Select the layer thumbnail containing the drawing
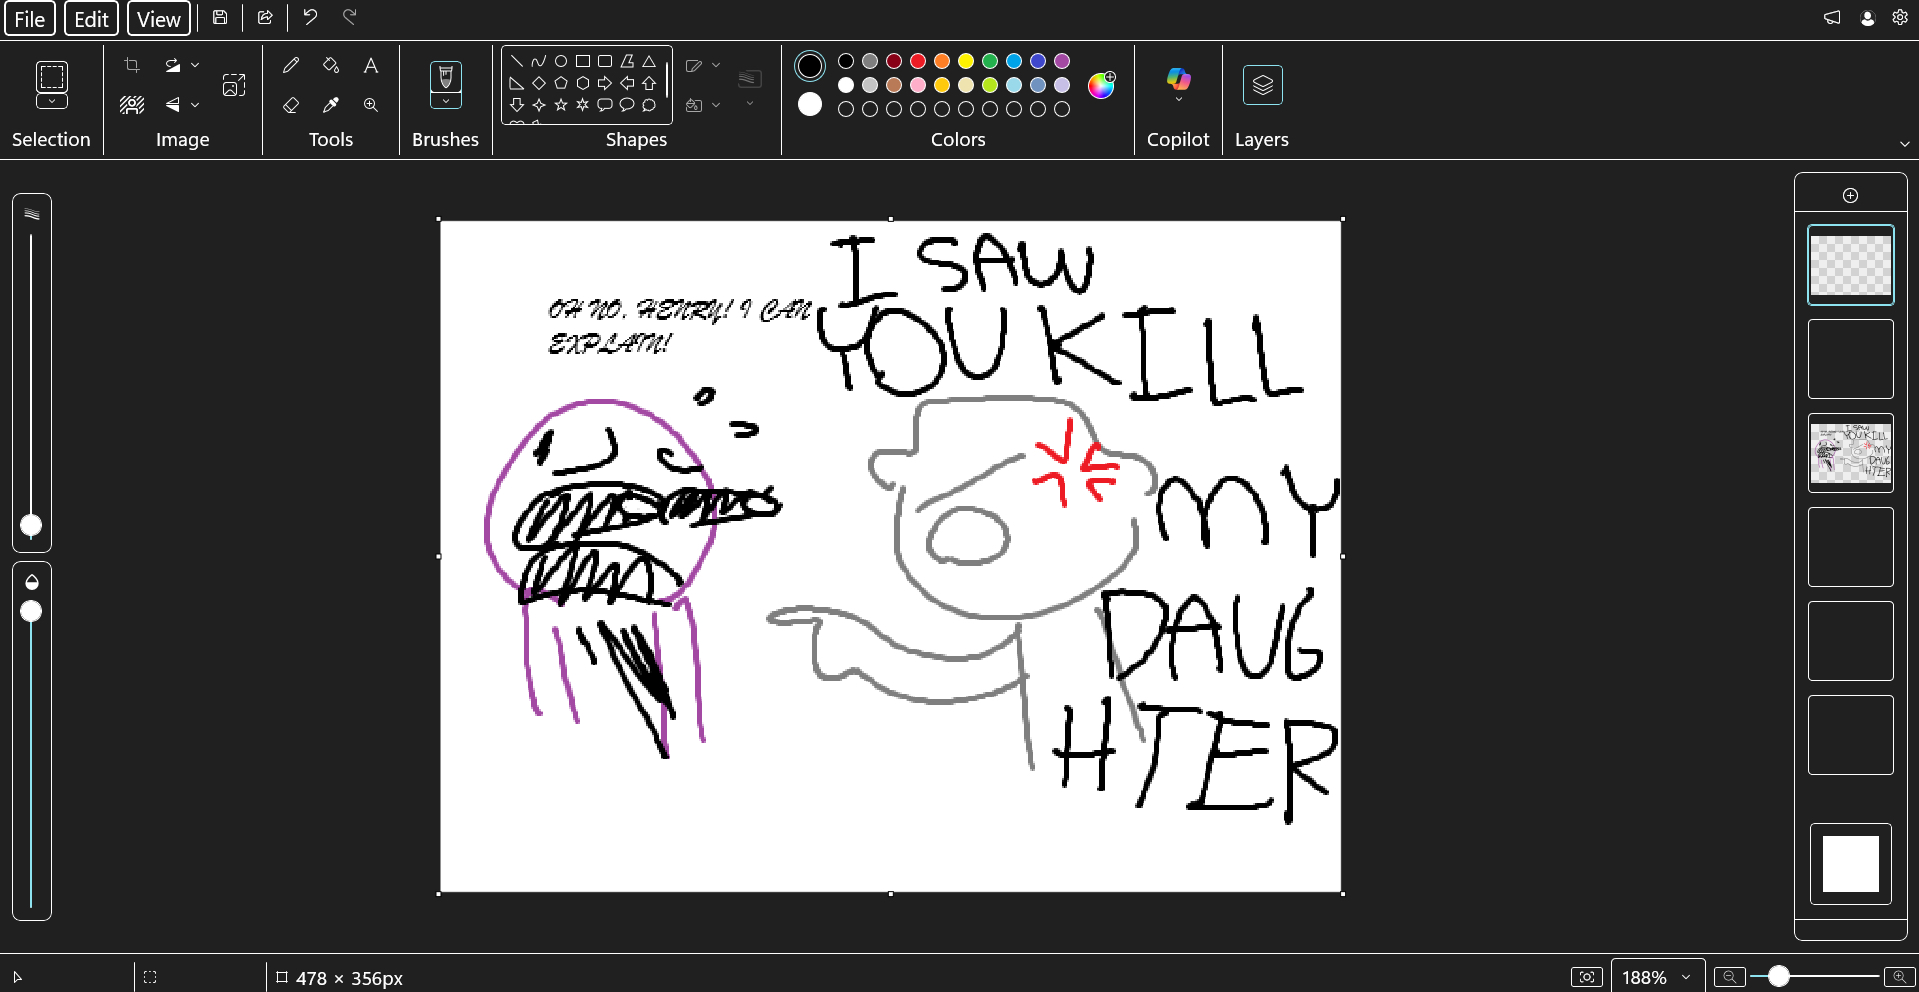 (x=1850, y=453)
